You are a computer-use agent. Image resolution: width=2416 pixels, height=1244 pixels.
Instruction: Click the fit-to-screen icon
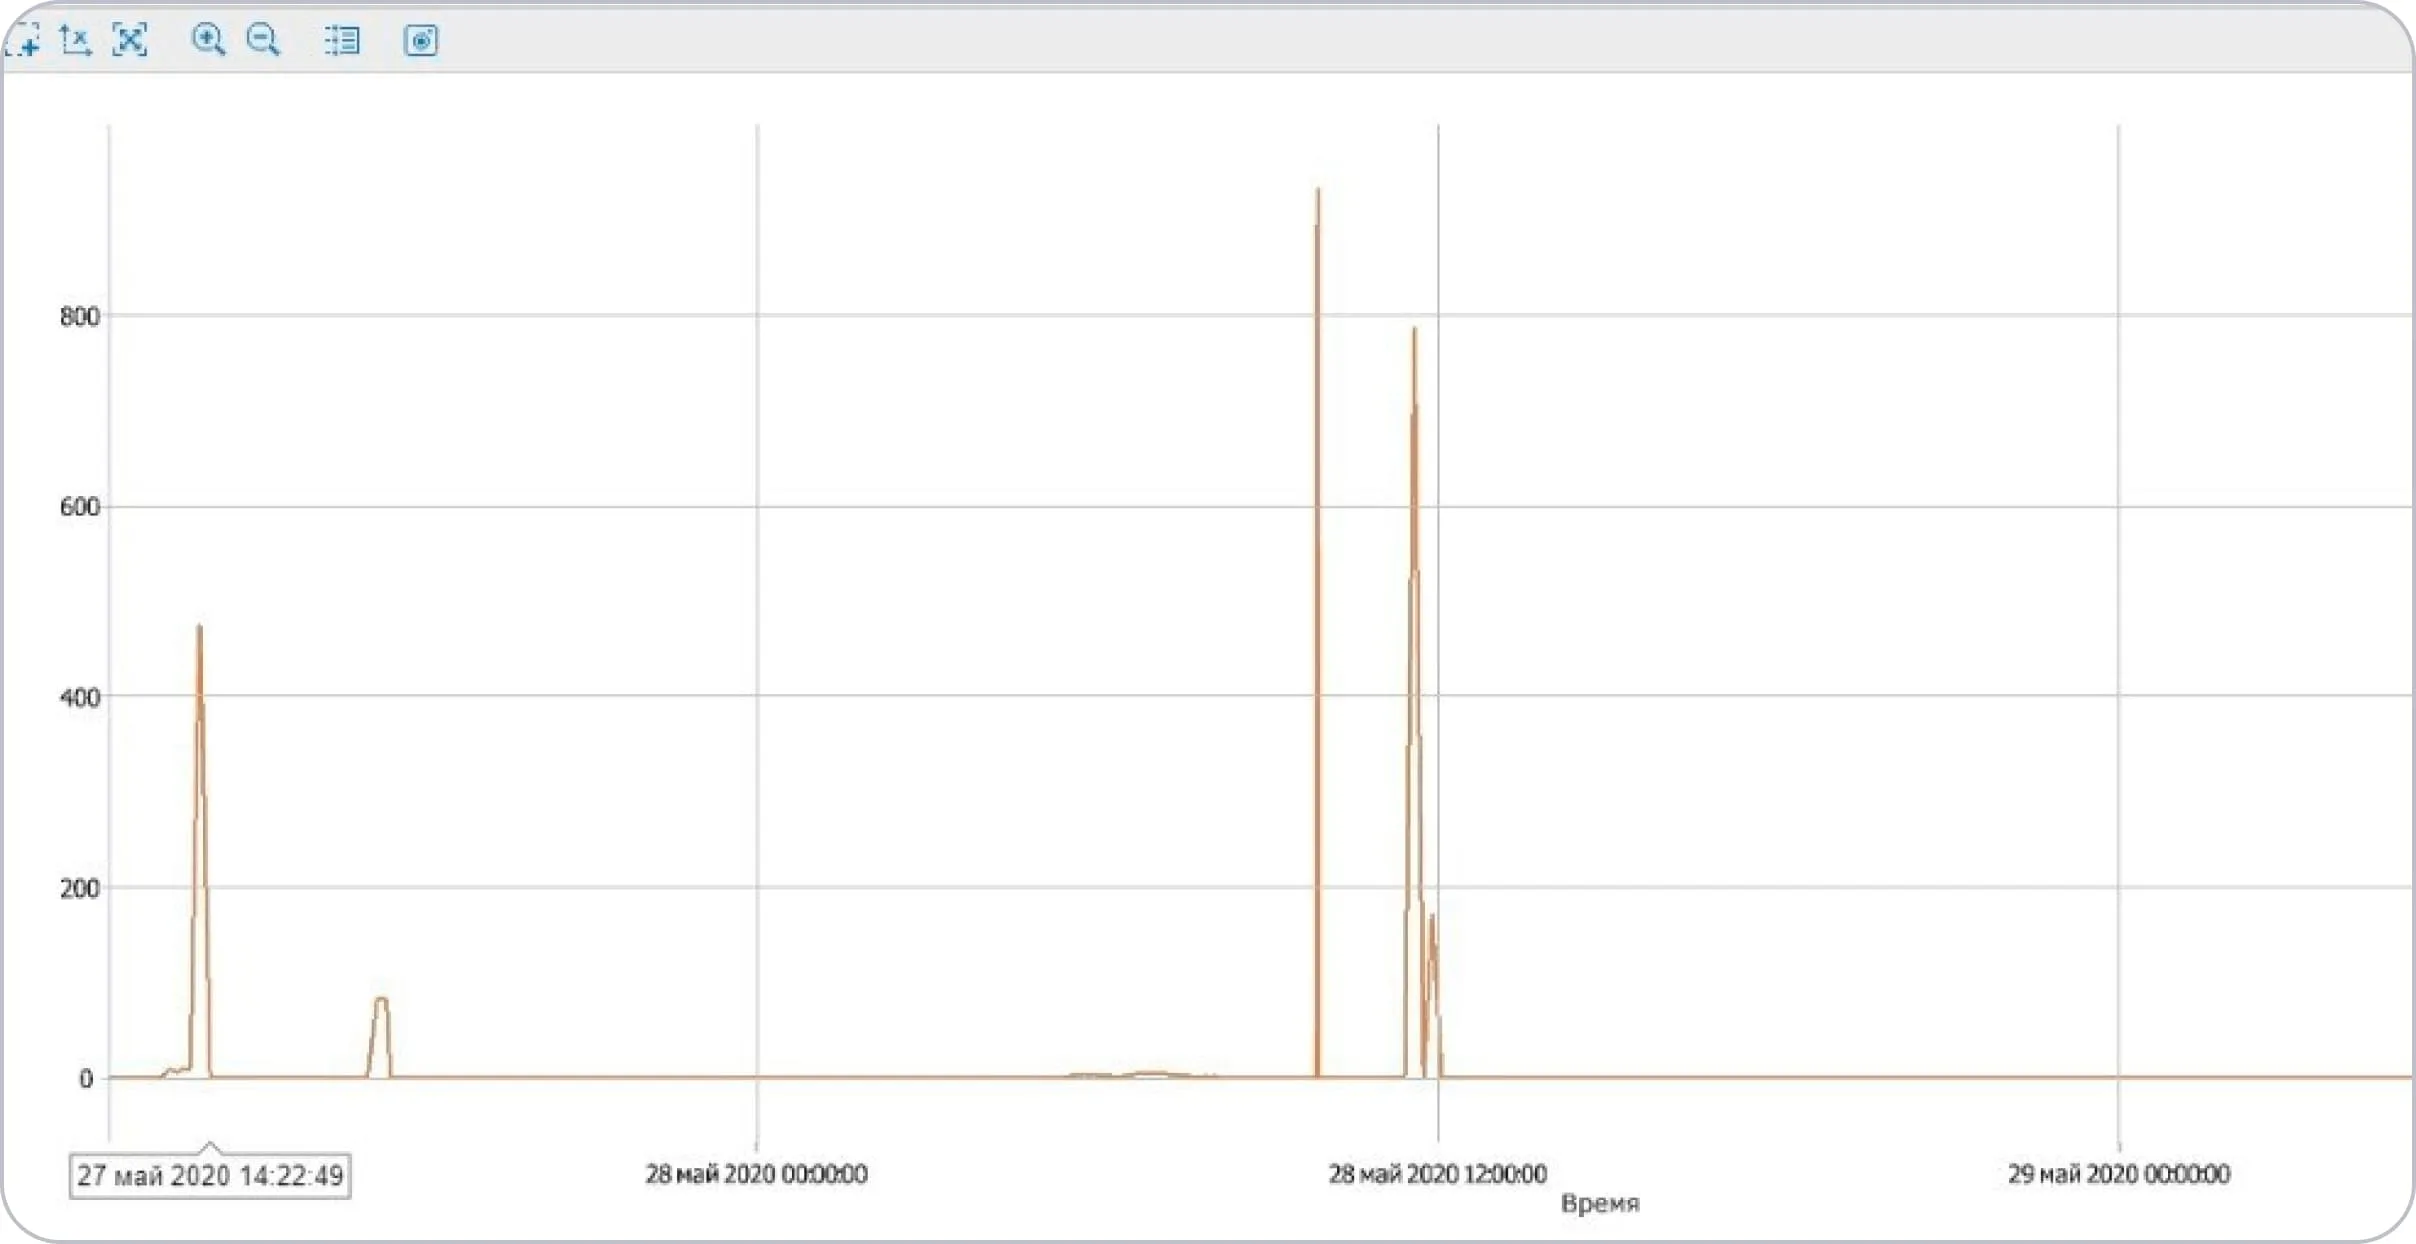pyautogui.click(x=130, y=40)
